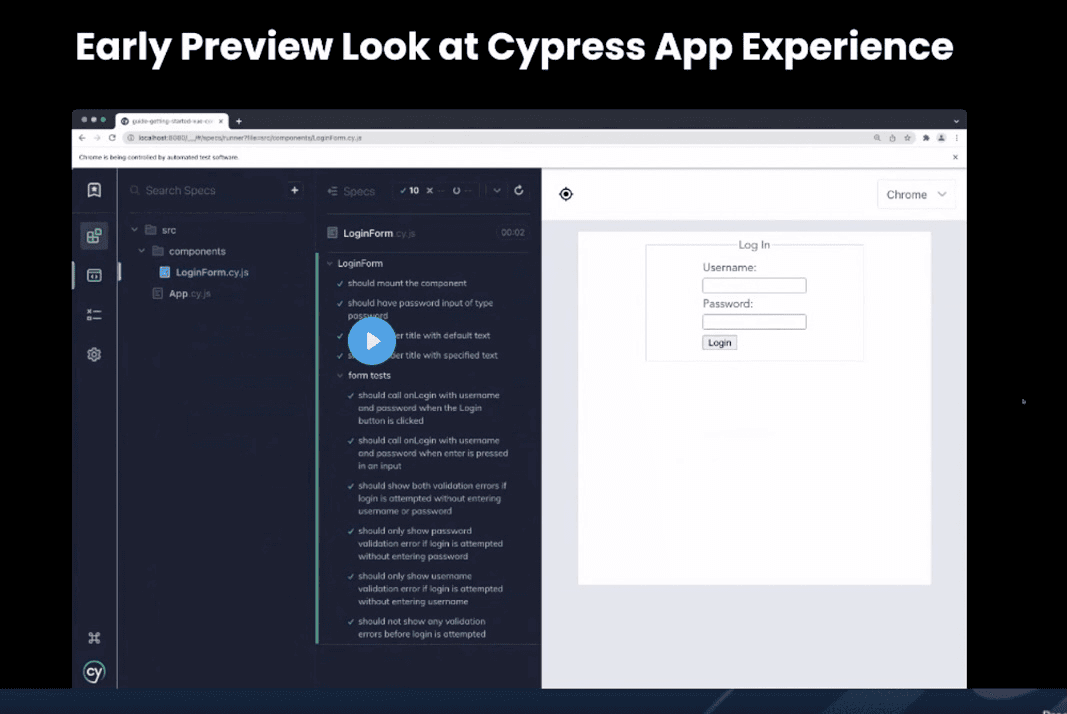Screen dimensions: 1067x714
Task: Open the runs window icon in sidebar
Action: tap(94, 275)
